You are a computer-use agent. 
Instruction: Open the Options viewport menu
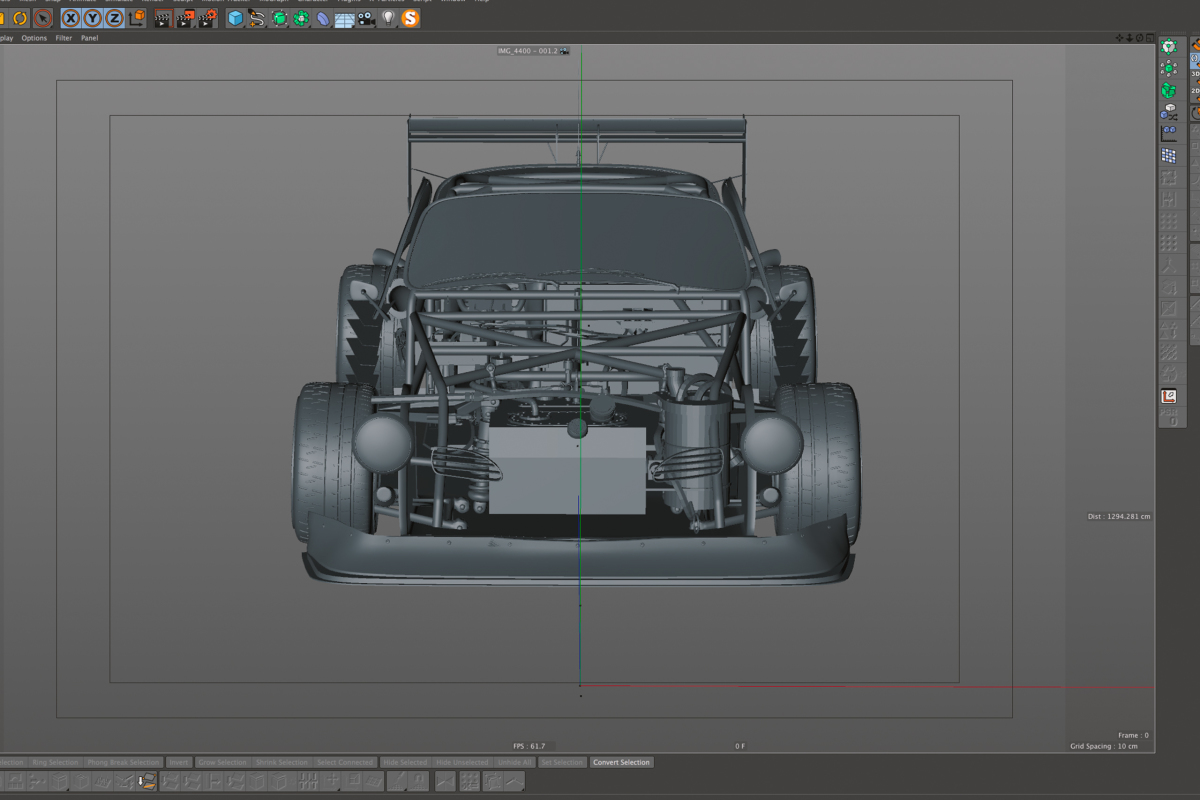point(34,38)
